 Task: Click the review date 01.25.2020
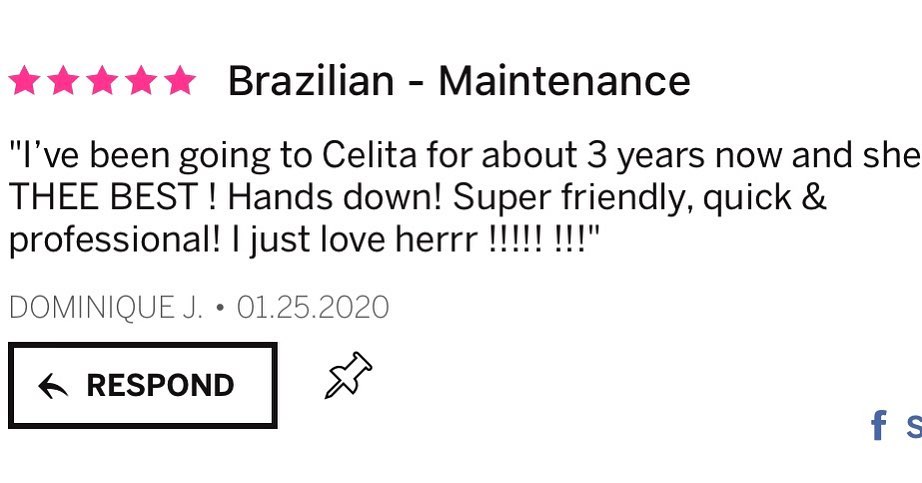click(x=313, y=307)
